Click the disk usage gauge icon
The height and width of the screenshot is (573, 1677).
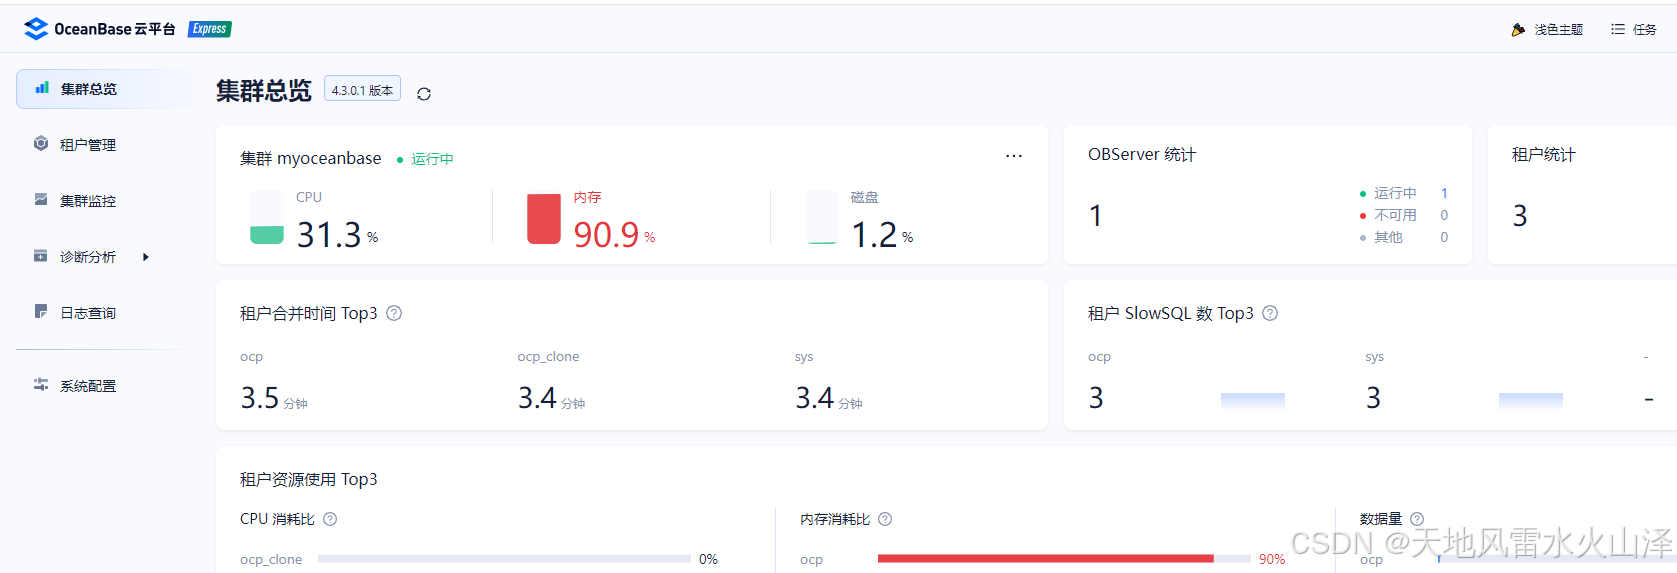click(822, 217)
